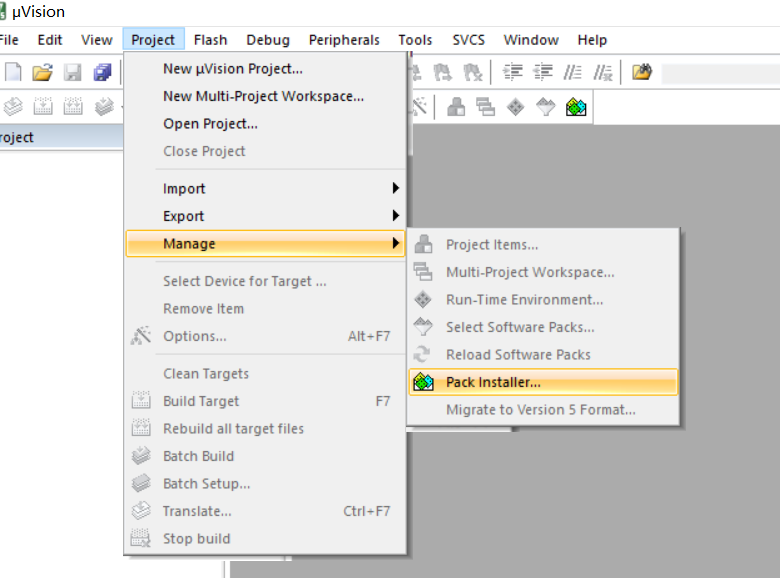The width and height of the screenshot is (780, 578).
Task: Click Run-Time Environment diamond toolbar icon
Action: tap(515, 106)
